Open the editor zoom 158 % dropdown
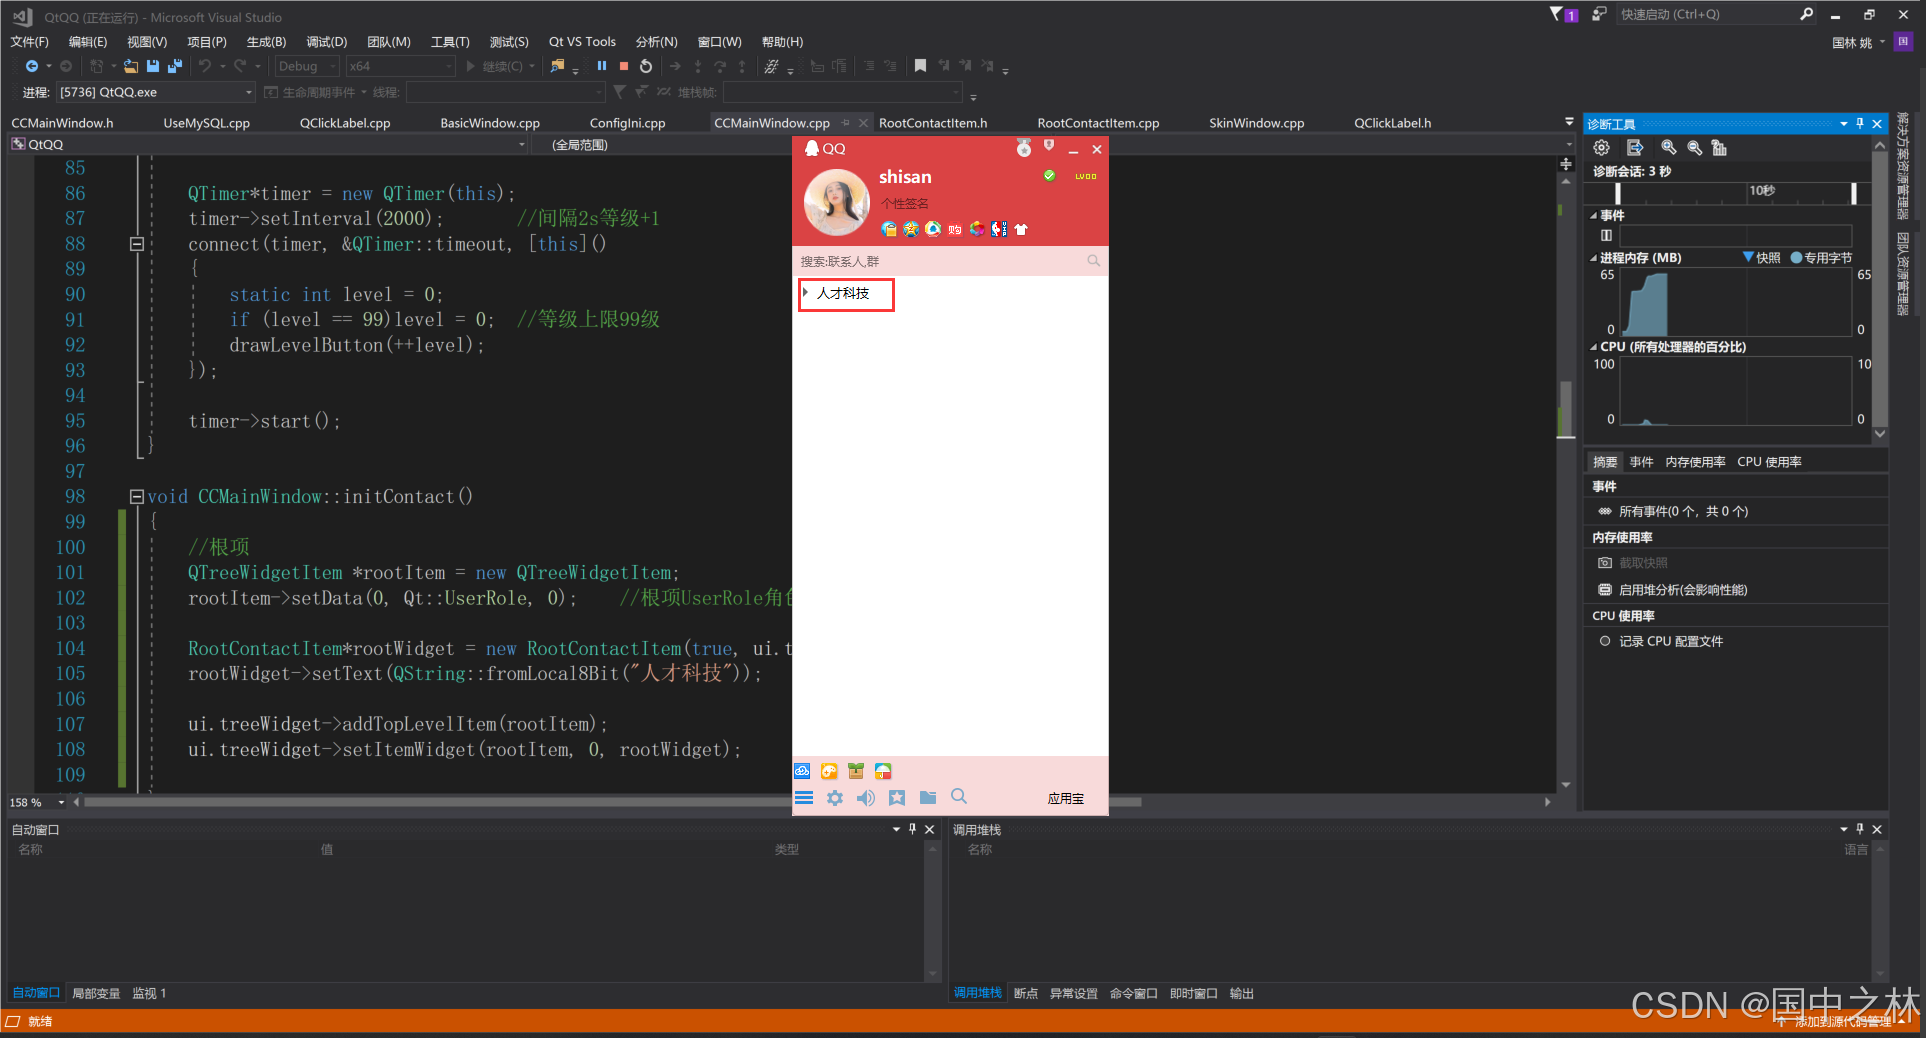 61,802
